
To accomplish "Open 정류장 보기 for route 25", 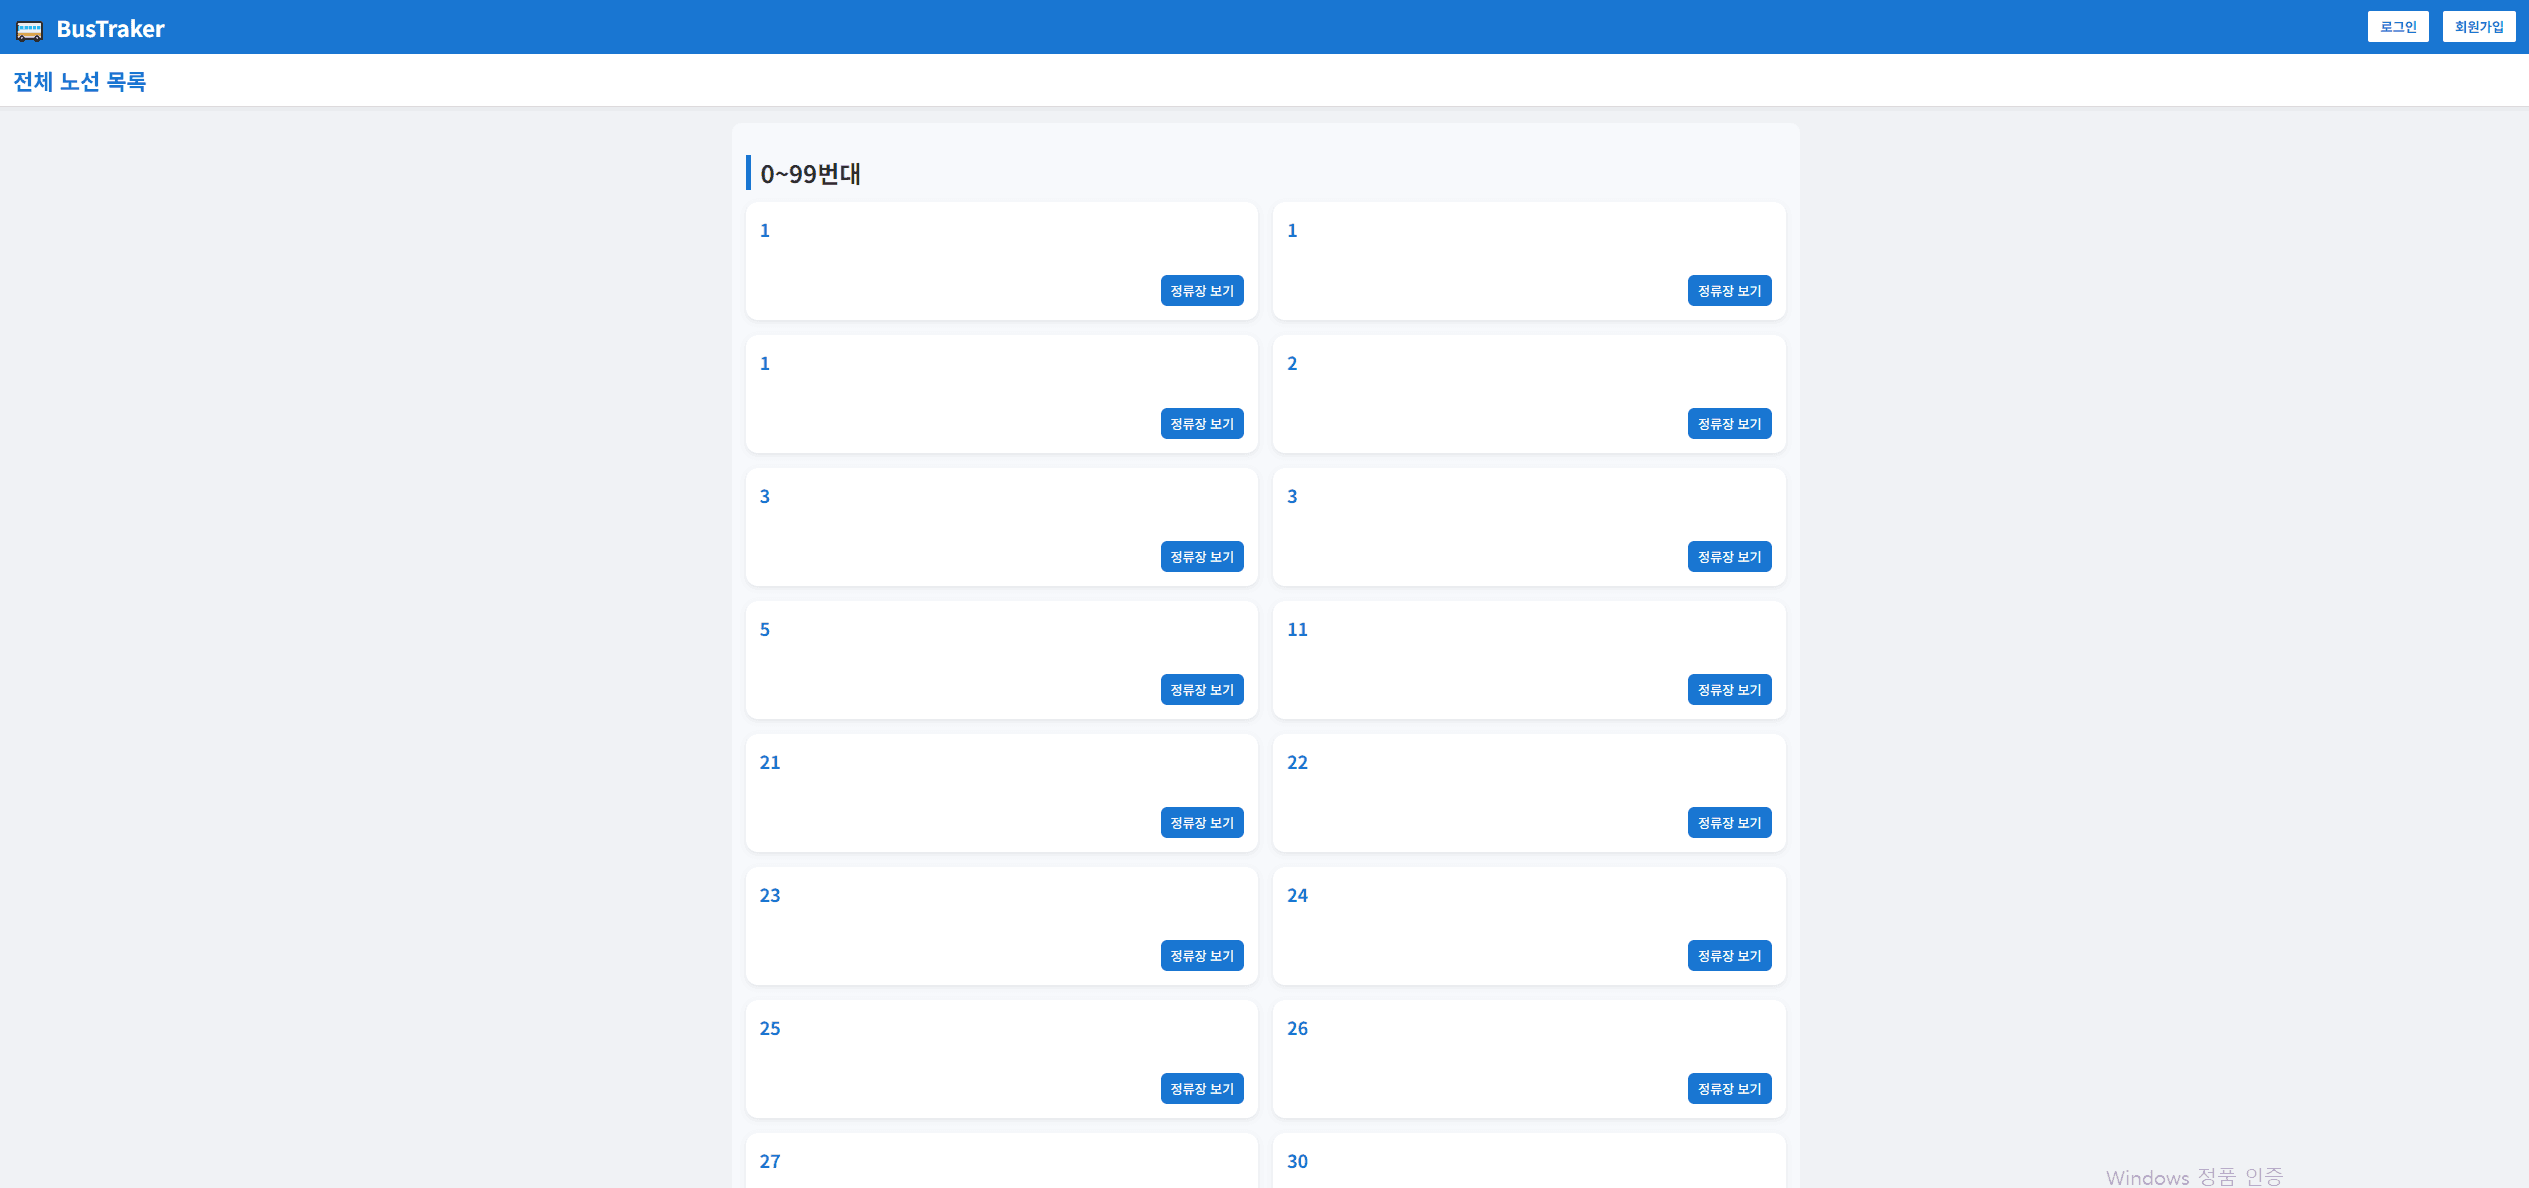I will (1201, 1089).
